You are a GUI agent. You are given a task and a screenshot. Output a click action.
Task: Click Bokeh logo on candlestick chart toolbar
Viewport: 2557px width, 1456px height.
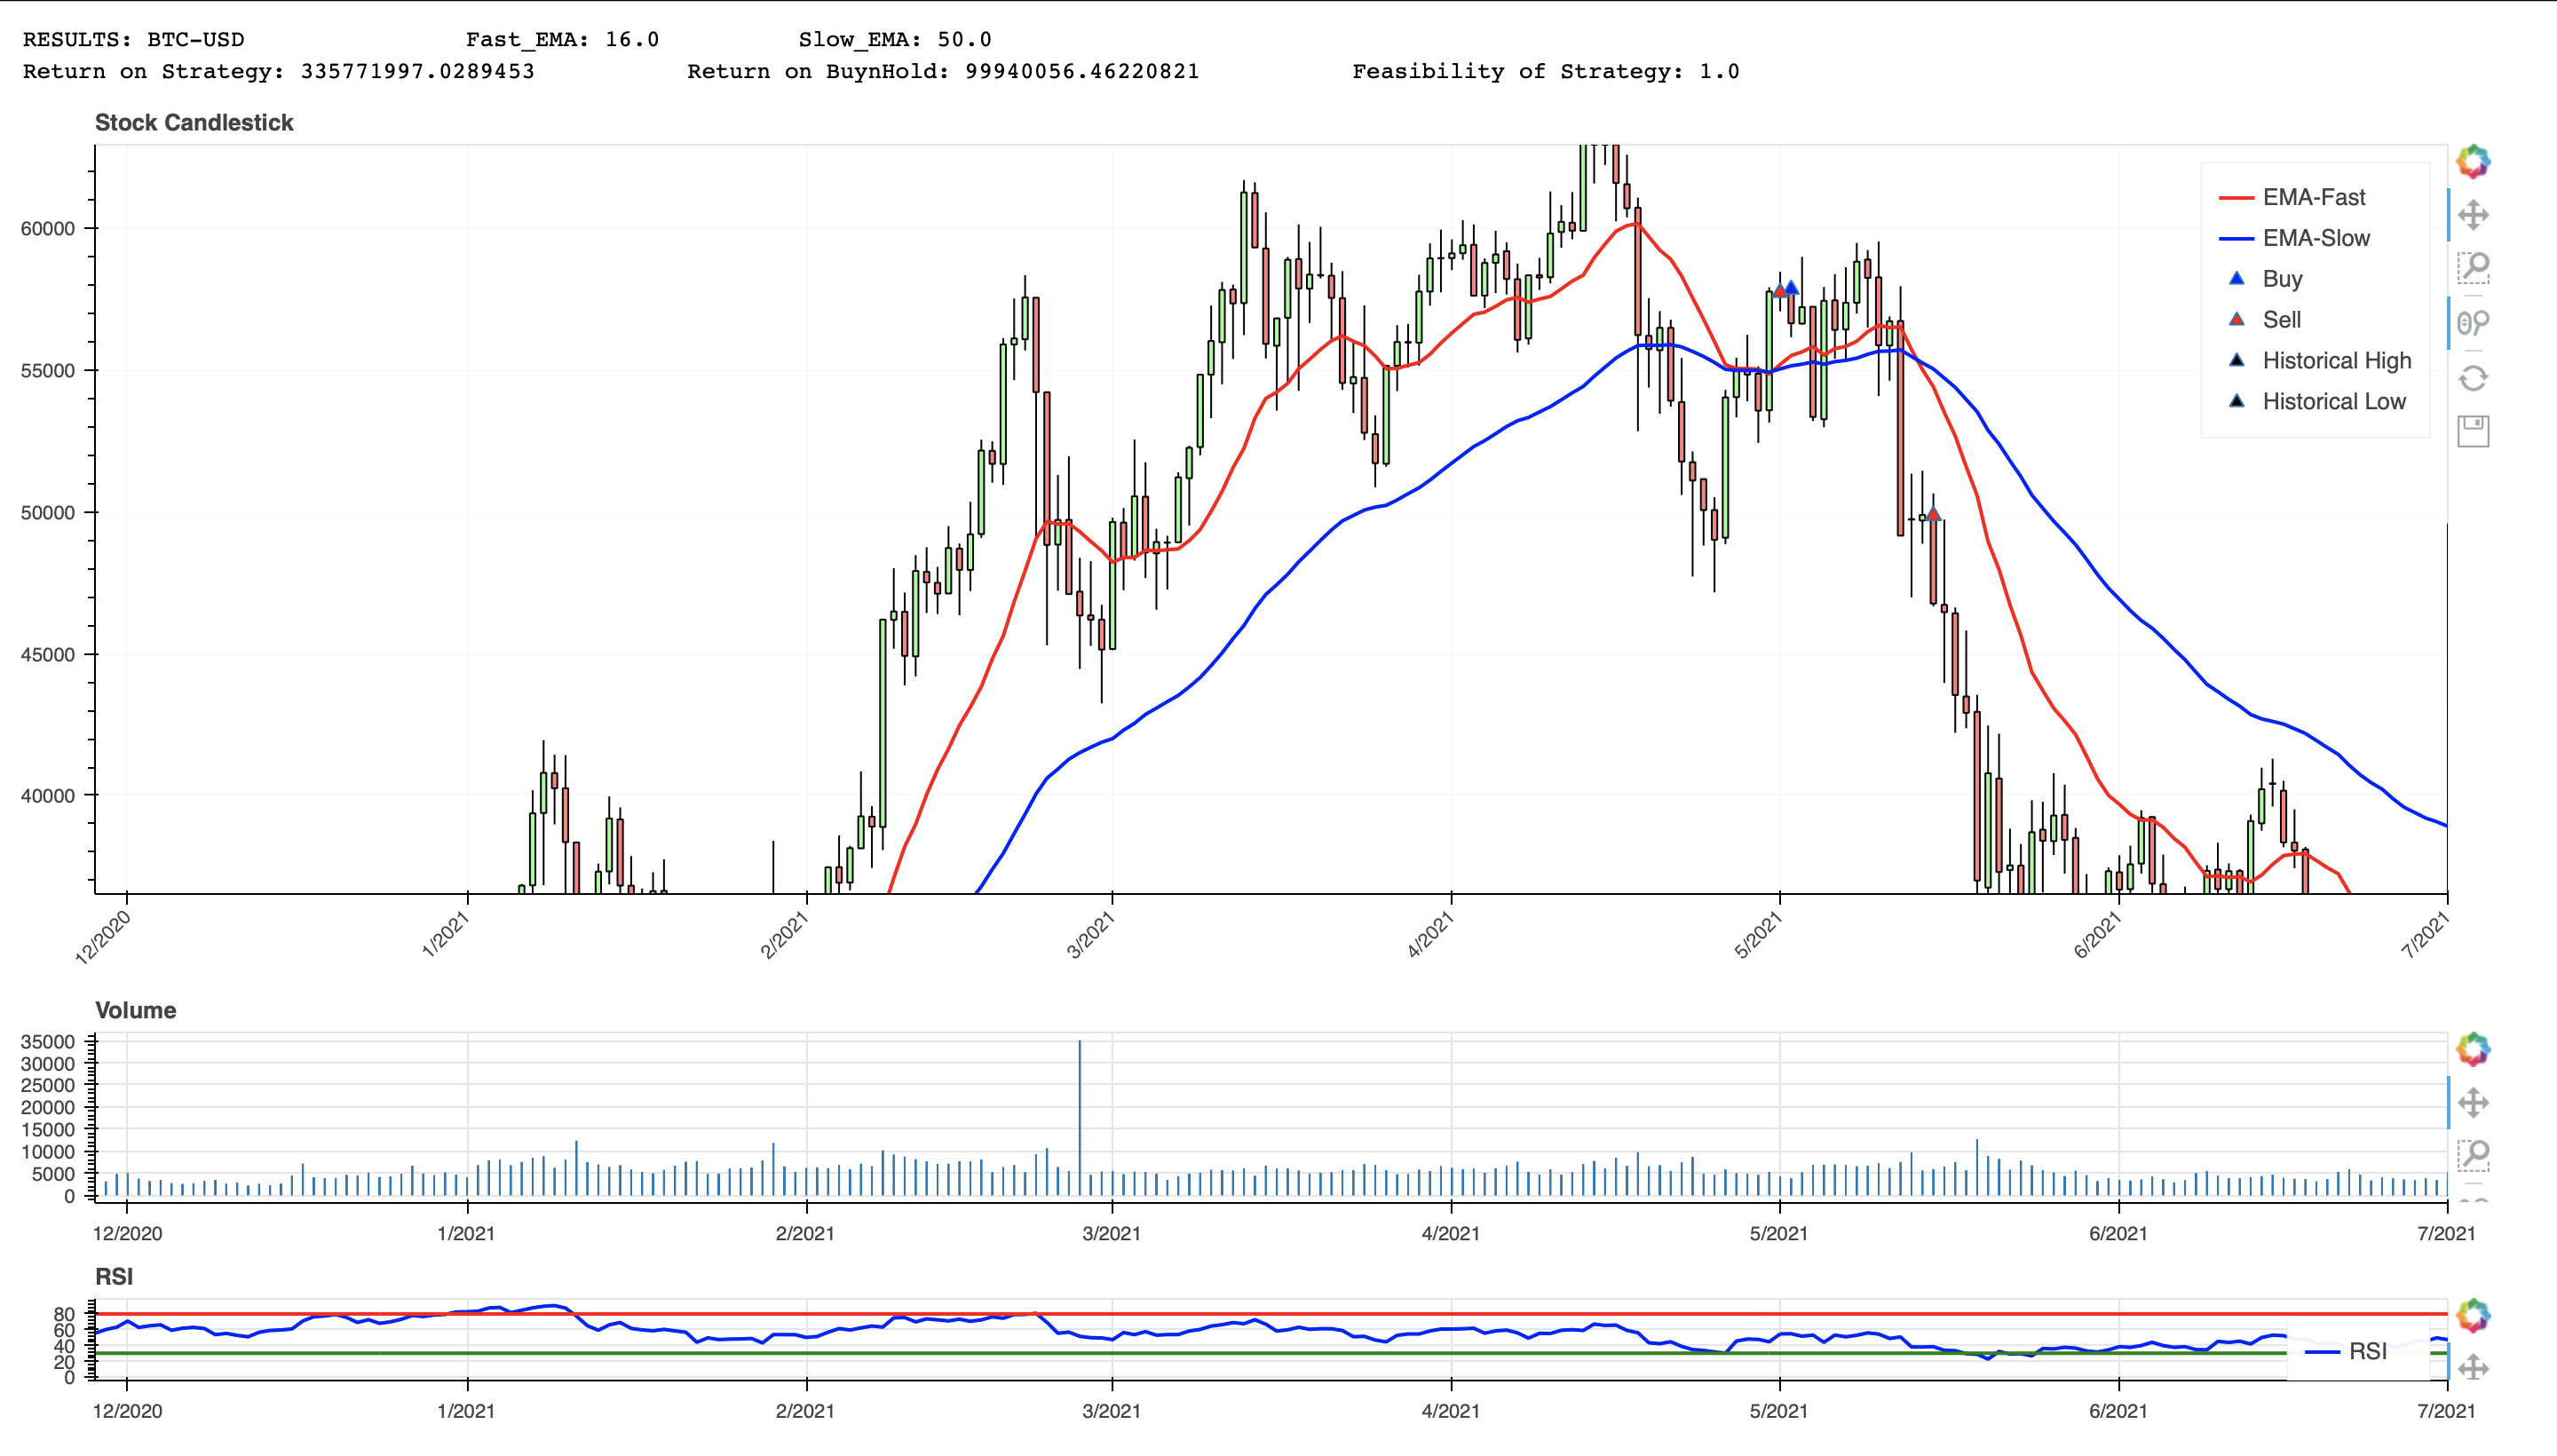(2472, 162)
